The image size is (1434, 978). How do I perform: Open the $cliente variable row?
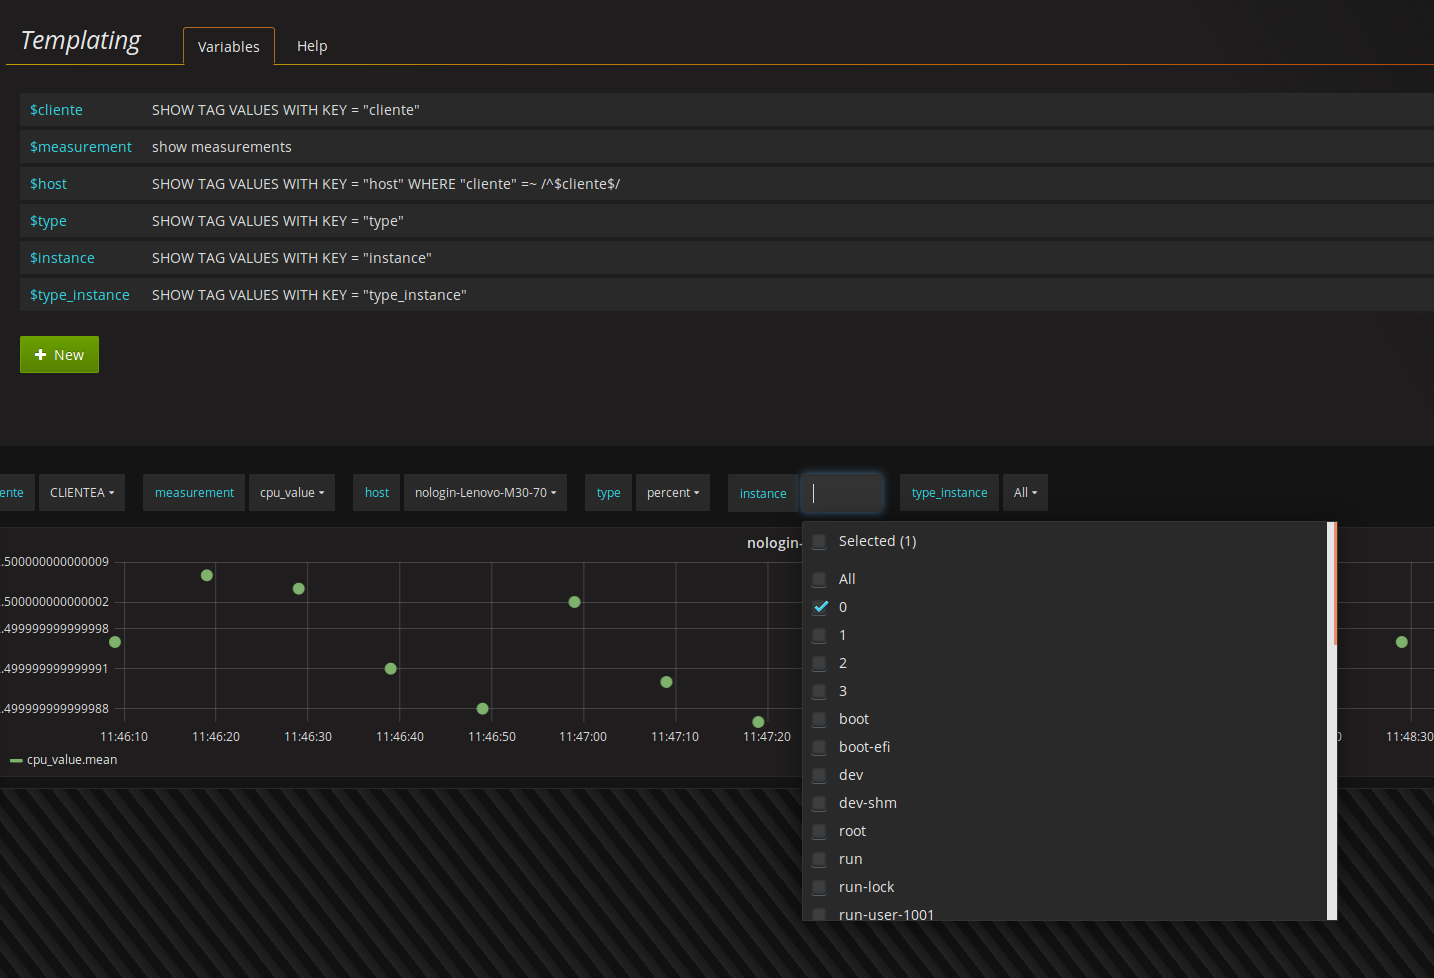56,110
